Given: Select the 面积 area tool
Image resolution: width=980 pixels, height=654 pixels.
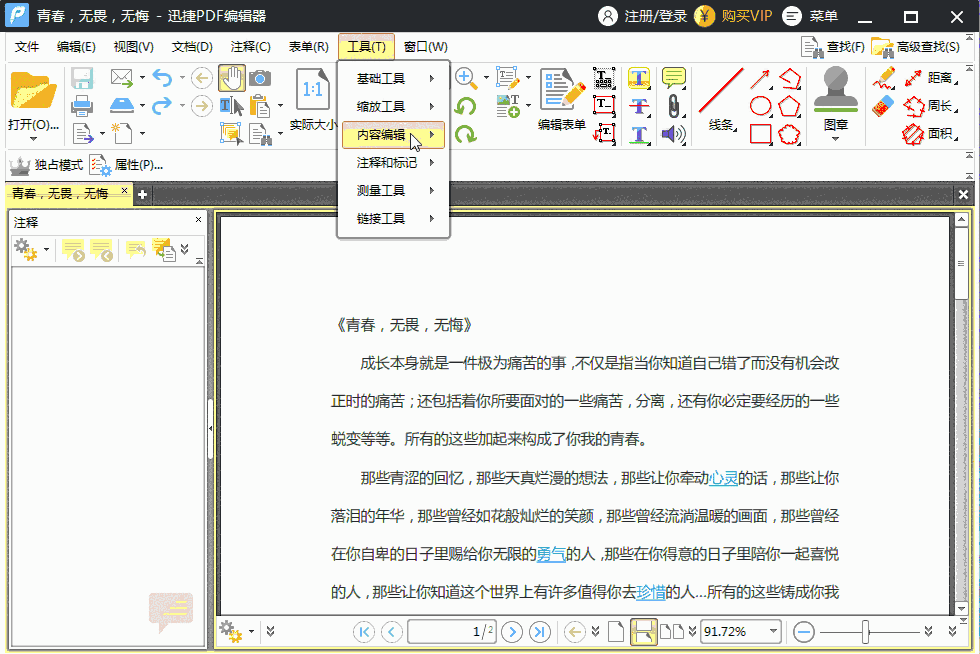Looking at the screenshot, I should coord(931,134).
